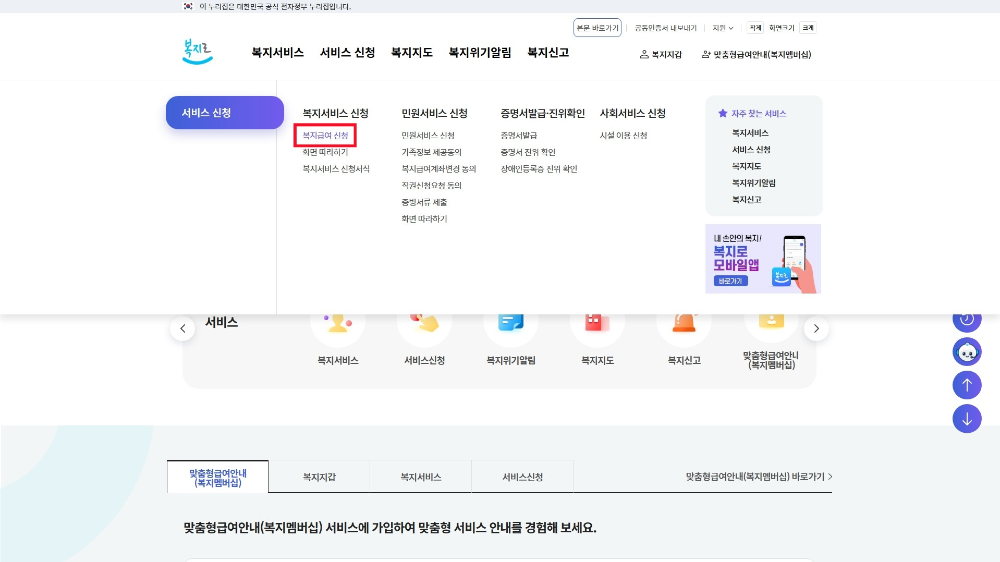Click 복지위기알림 in 자주 찾는 서비스 box

(754, 182)
